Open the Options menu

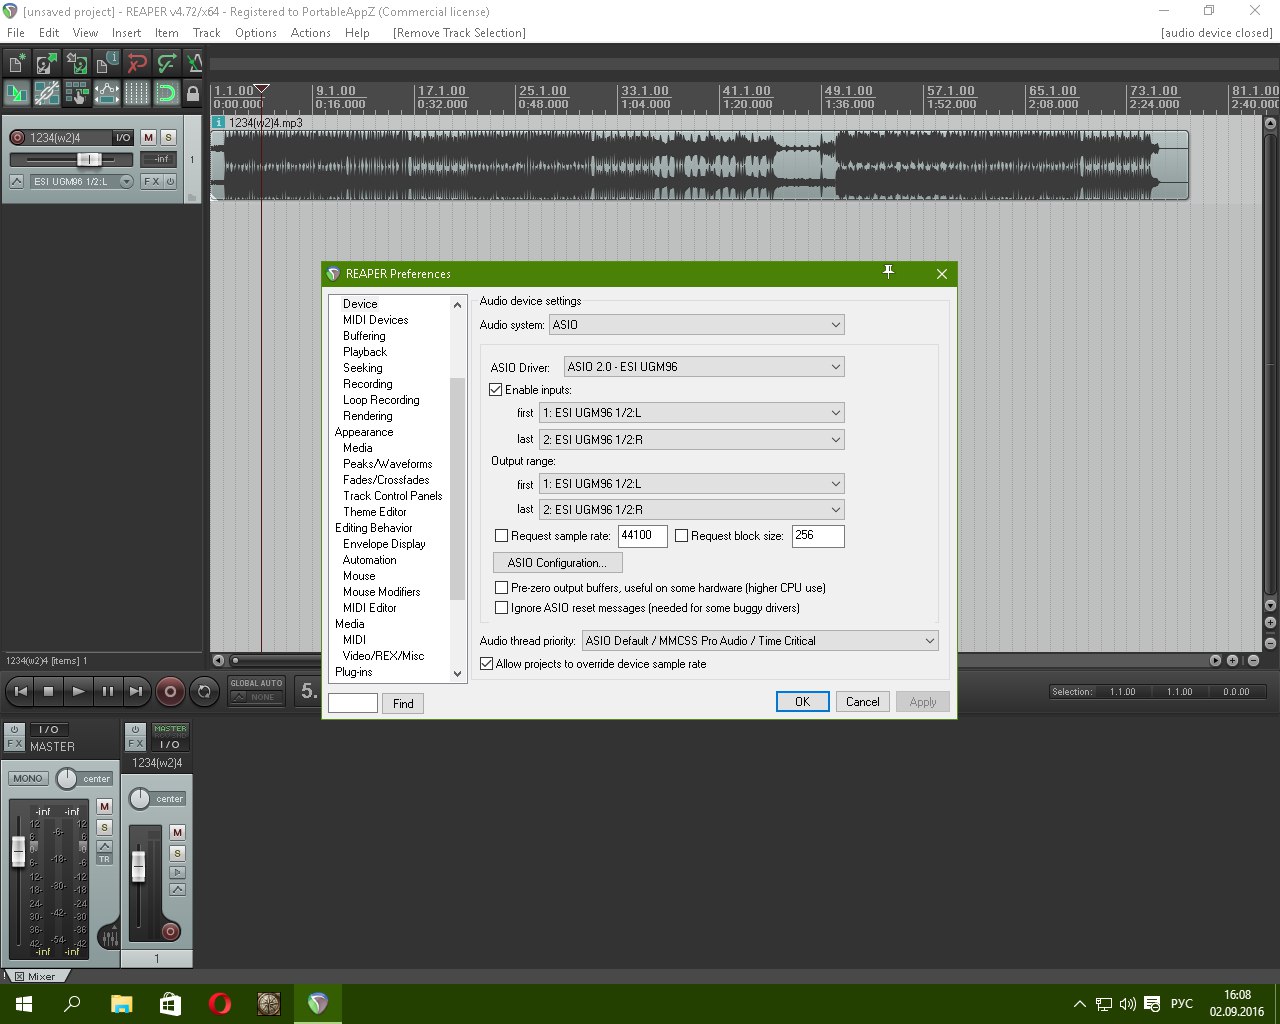[x=256, y=33]
